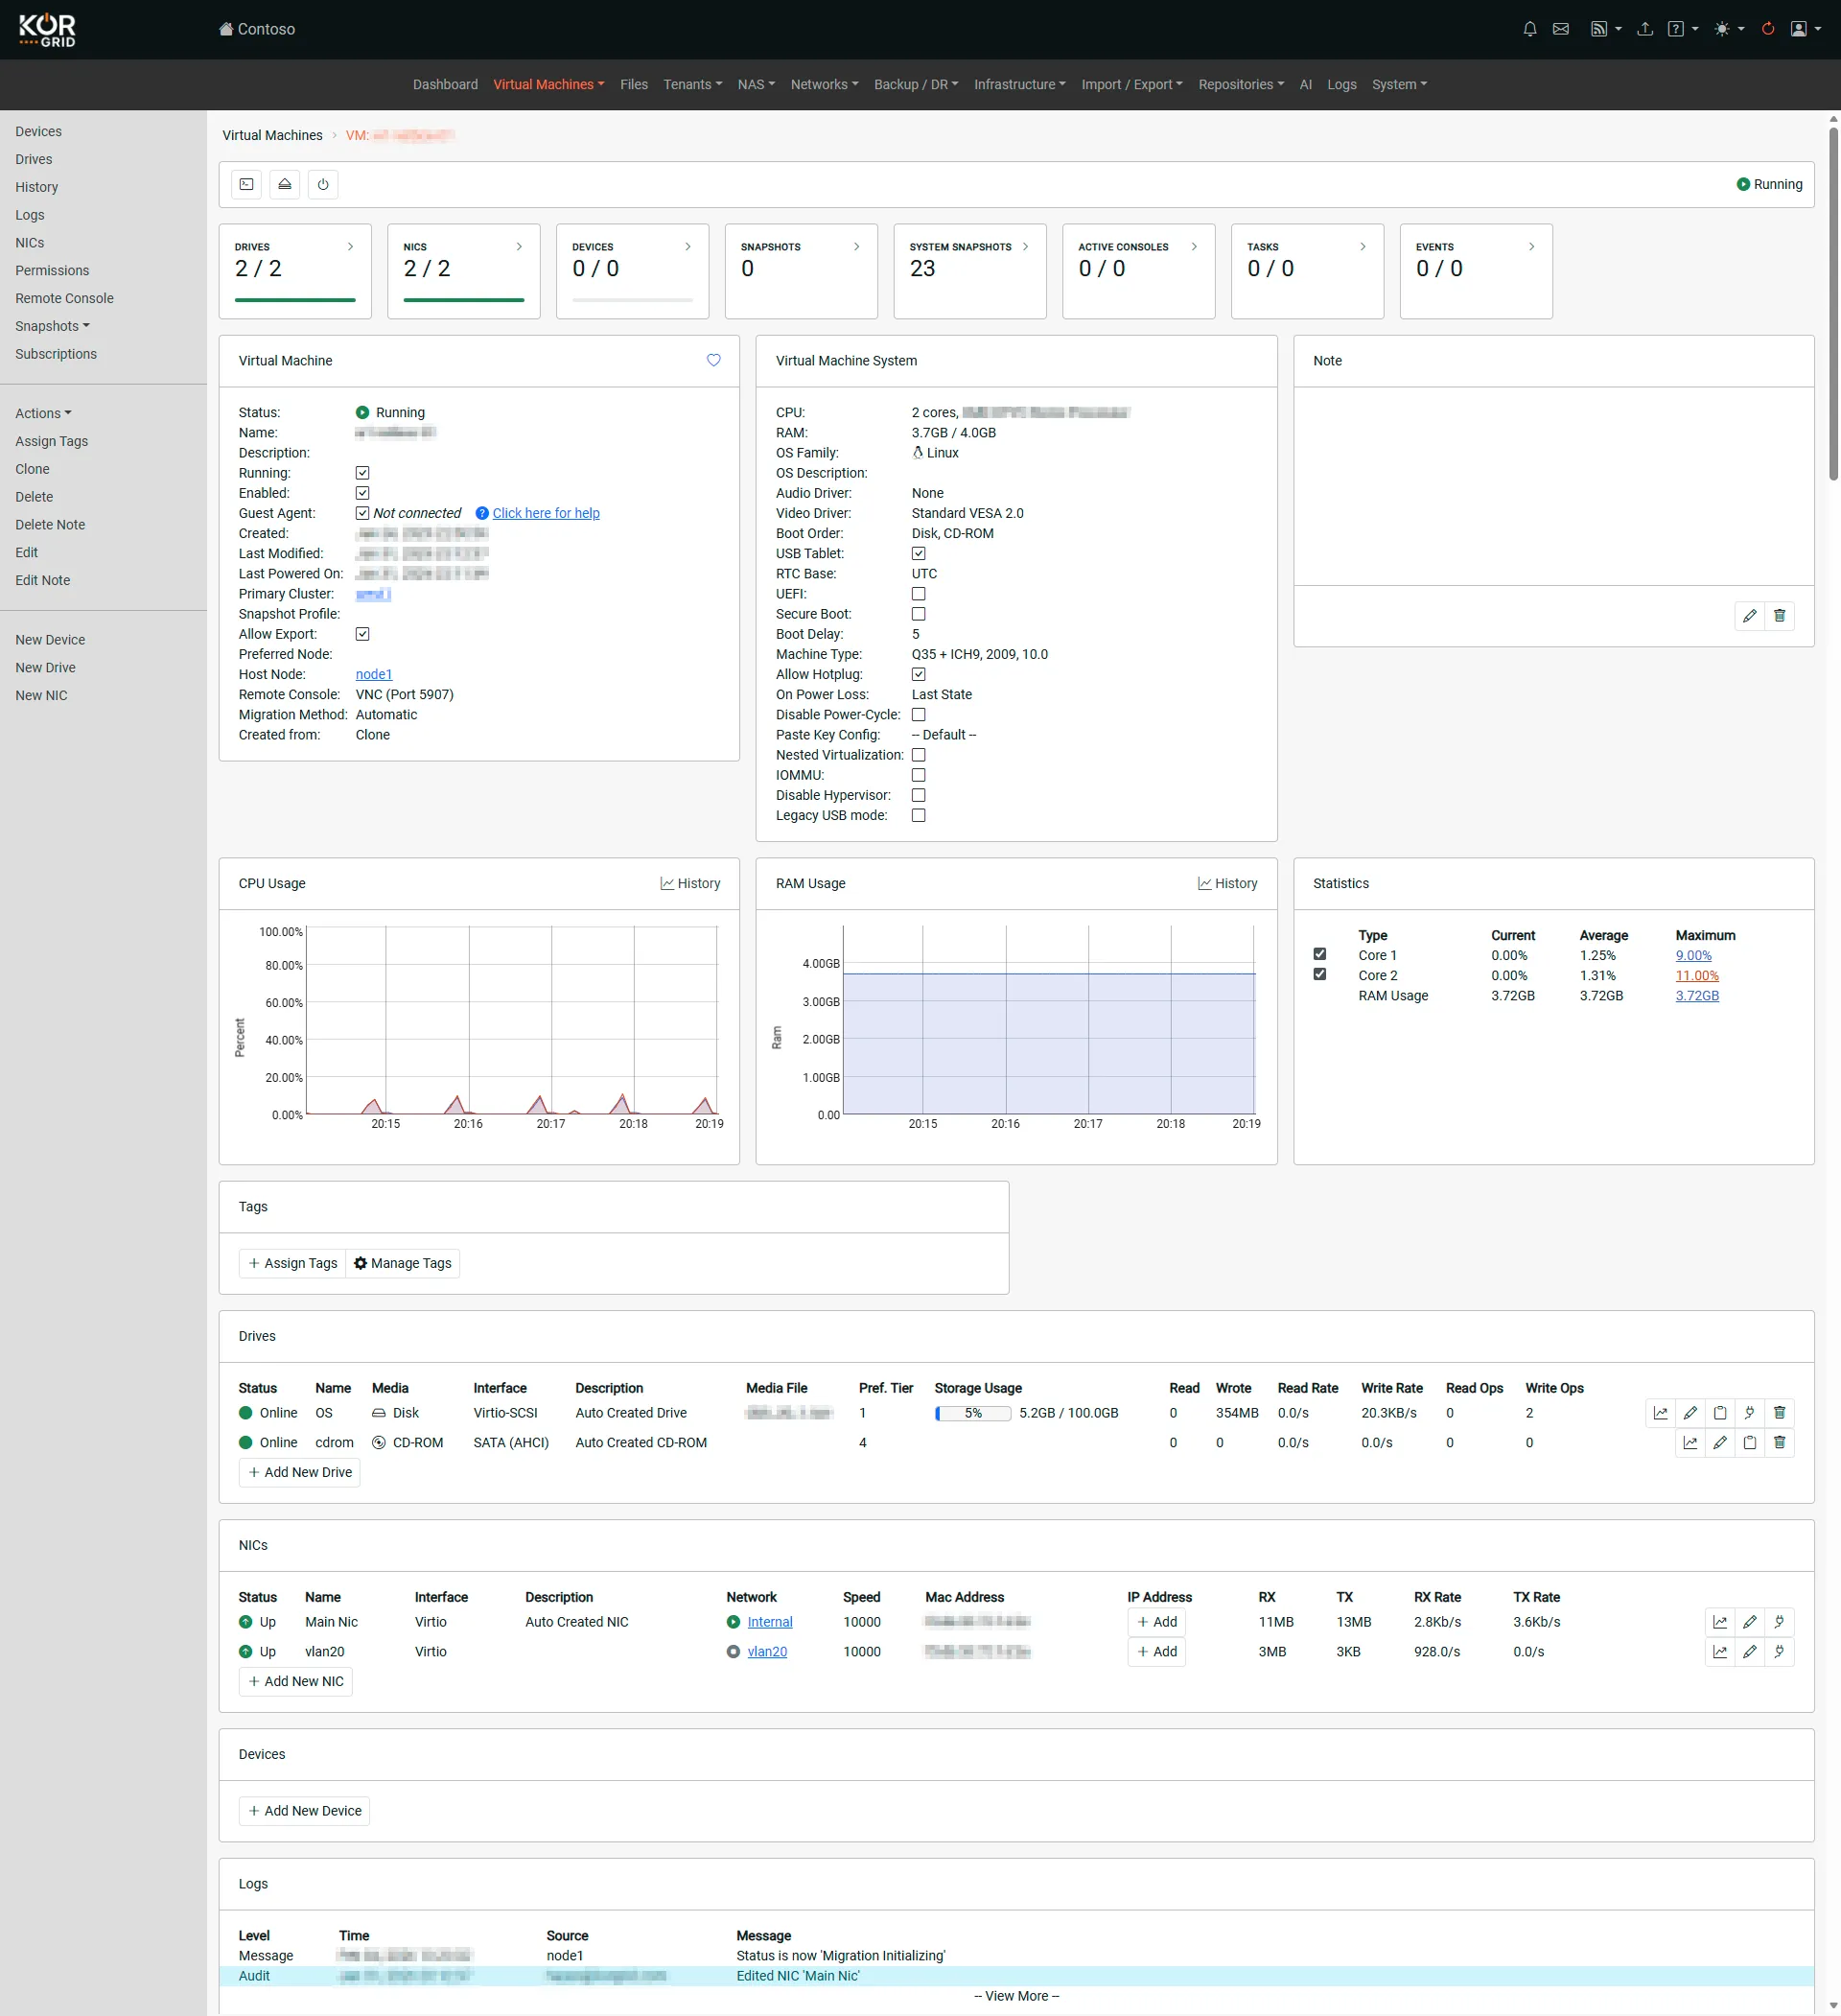Click the RSS feed icon in header
Image resolution: width=1841 pixels, height=2016 pixels.
[x=1598, y=29]
